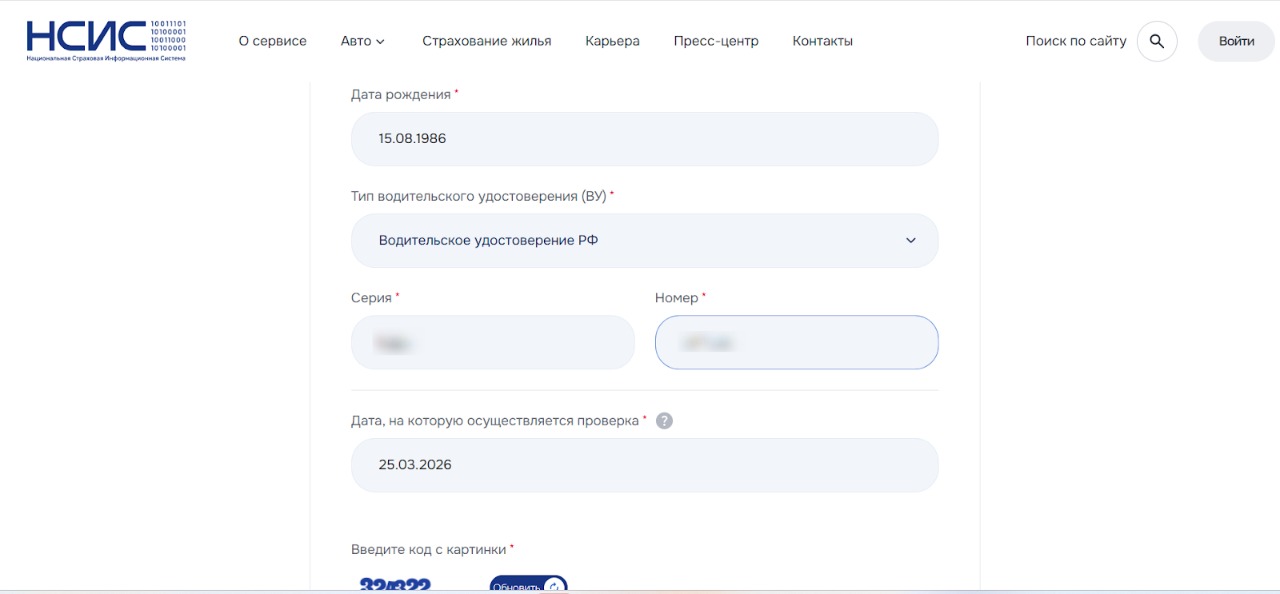Screen dimensions: 1280x594
Task: Click the search magnifier icon
Action: [1157, 41]
